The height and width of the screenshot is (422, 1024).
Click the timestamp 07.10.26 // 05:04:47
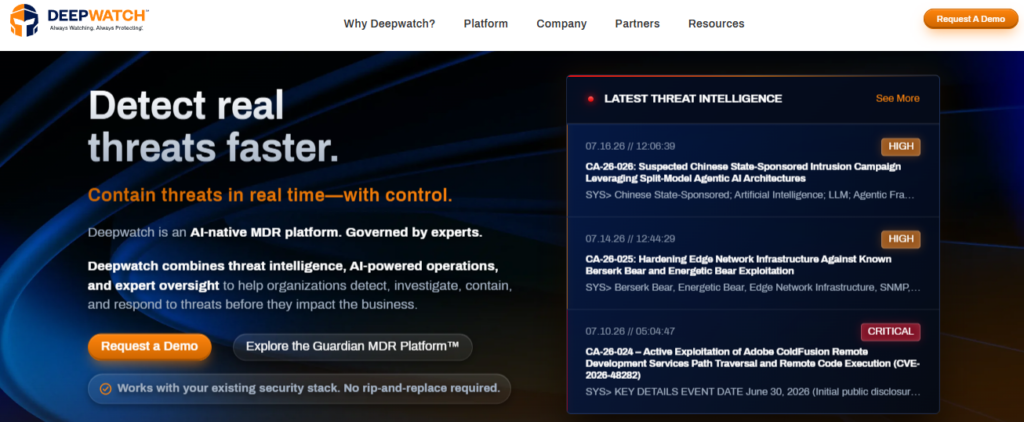[x=630, y=331]
